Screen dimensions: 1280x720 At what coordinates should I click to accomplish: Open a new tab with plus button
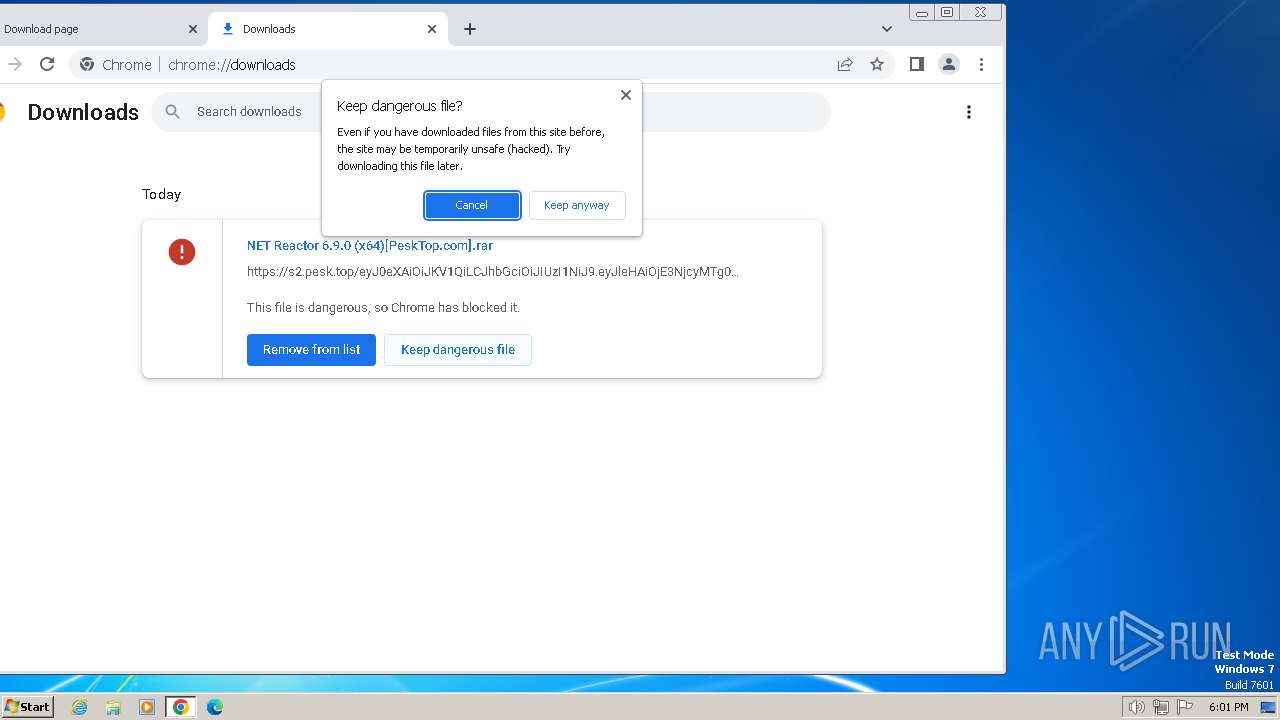470,29
